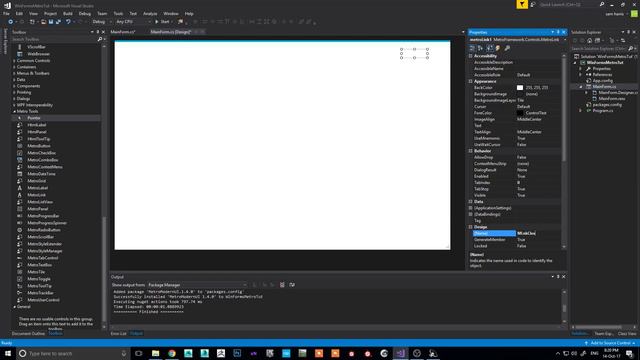This screenshot has width=640, height=360.
Task: Click the Search Toolbox input field
Action: (x=54, y=39)
